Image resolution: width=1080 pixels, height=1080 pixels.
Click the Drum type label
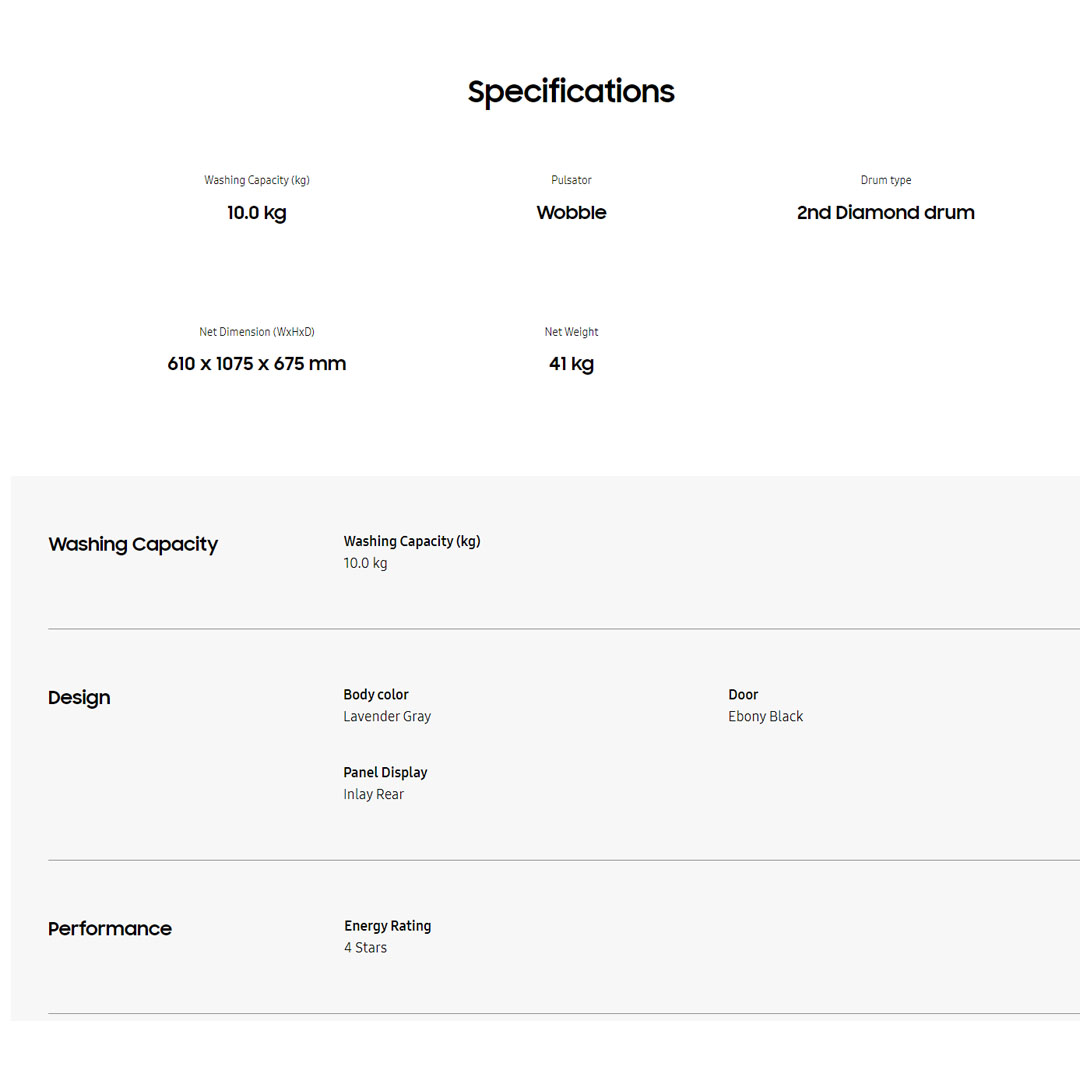[885, 180]
